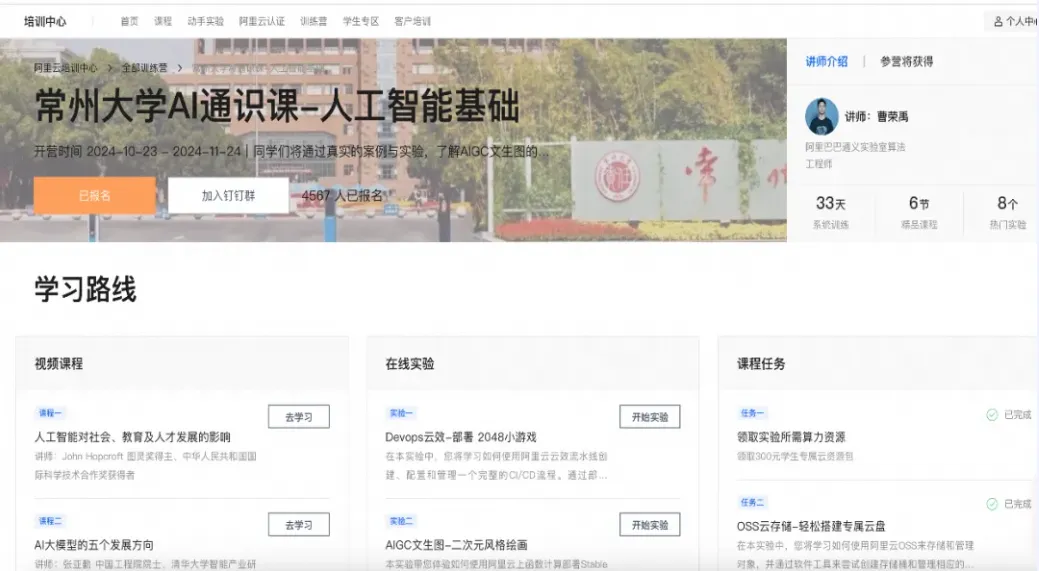The height and width of the screenshot is (571, 1039).
Task: Select 训练营 in the navigation bar
Action: click(313, 21)
